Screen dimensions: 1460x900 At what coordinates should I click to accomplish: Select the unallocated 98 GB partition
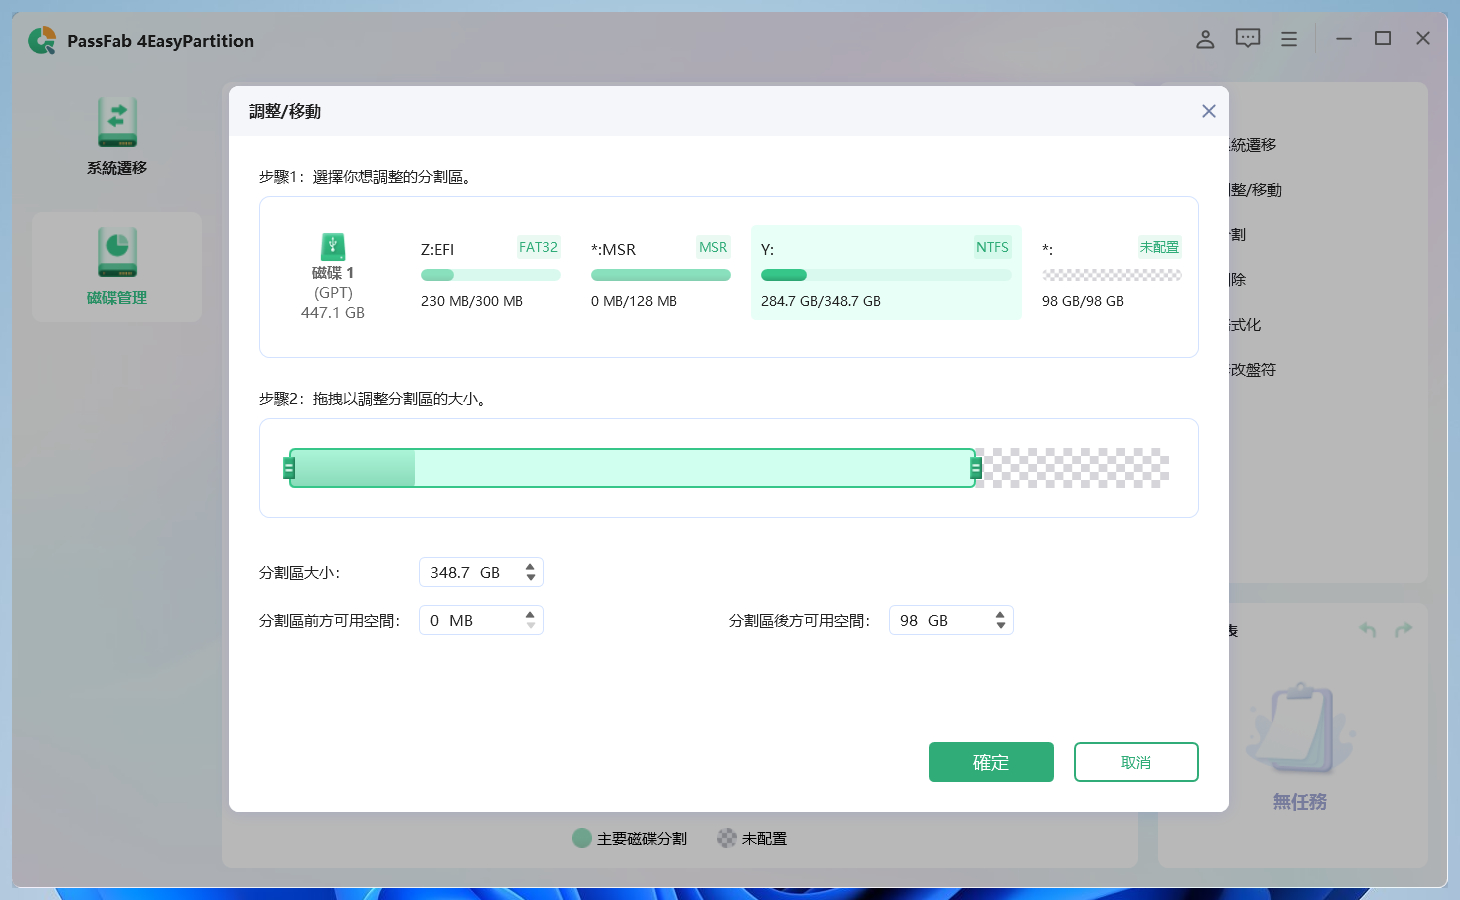(x=1111, y=273)
